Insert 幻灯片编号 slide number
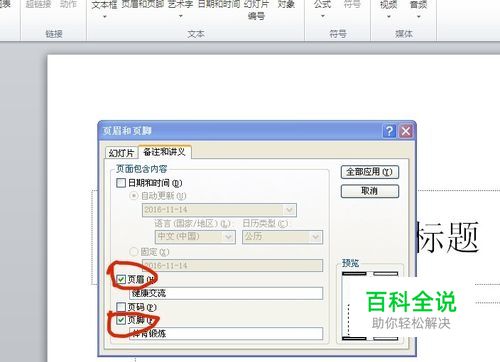Viewport: 500px width, 362px height. (x=256, y=9)
